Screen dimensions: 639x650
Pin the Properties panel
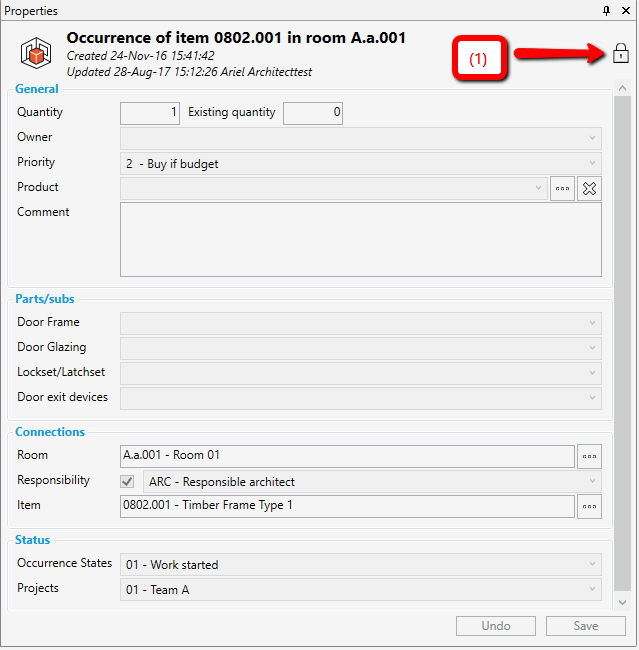[x=606, y=11]
